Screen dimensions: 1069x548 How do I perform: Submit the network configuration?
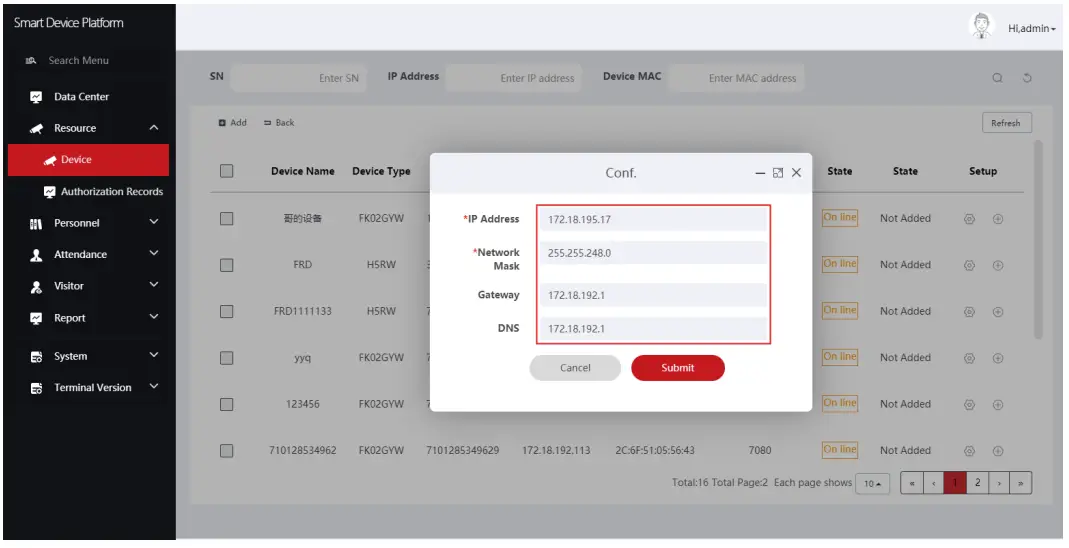pos(678,368)
